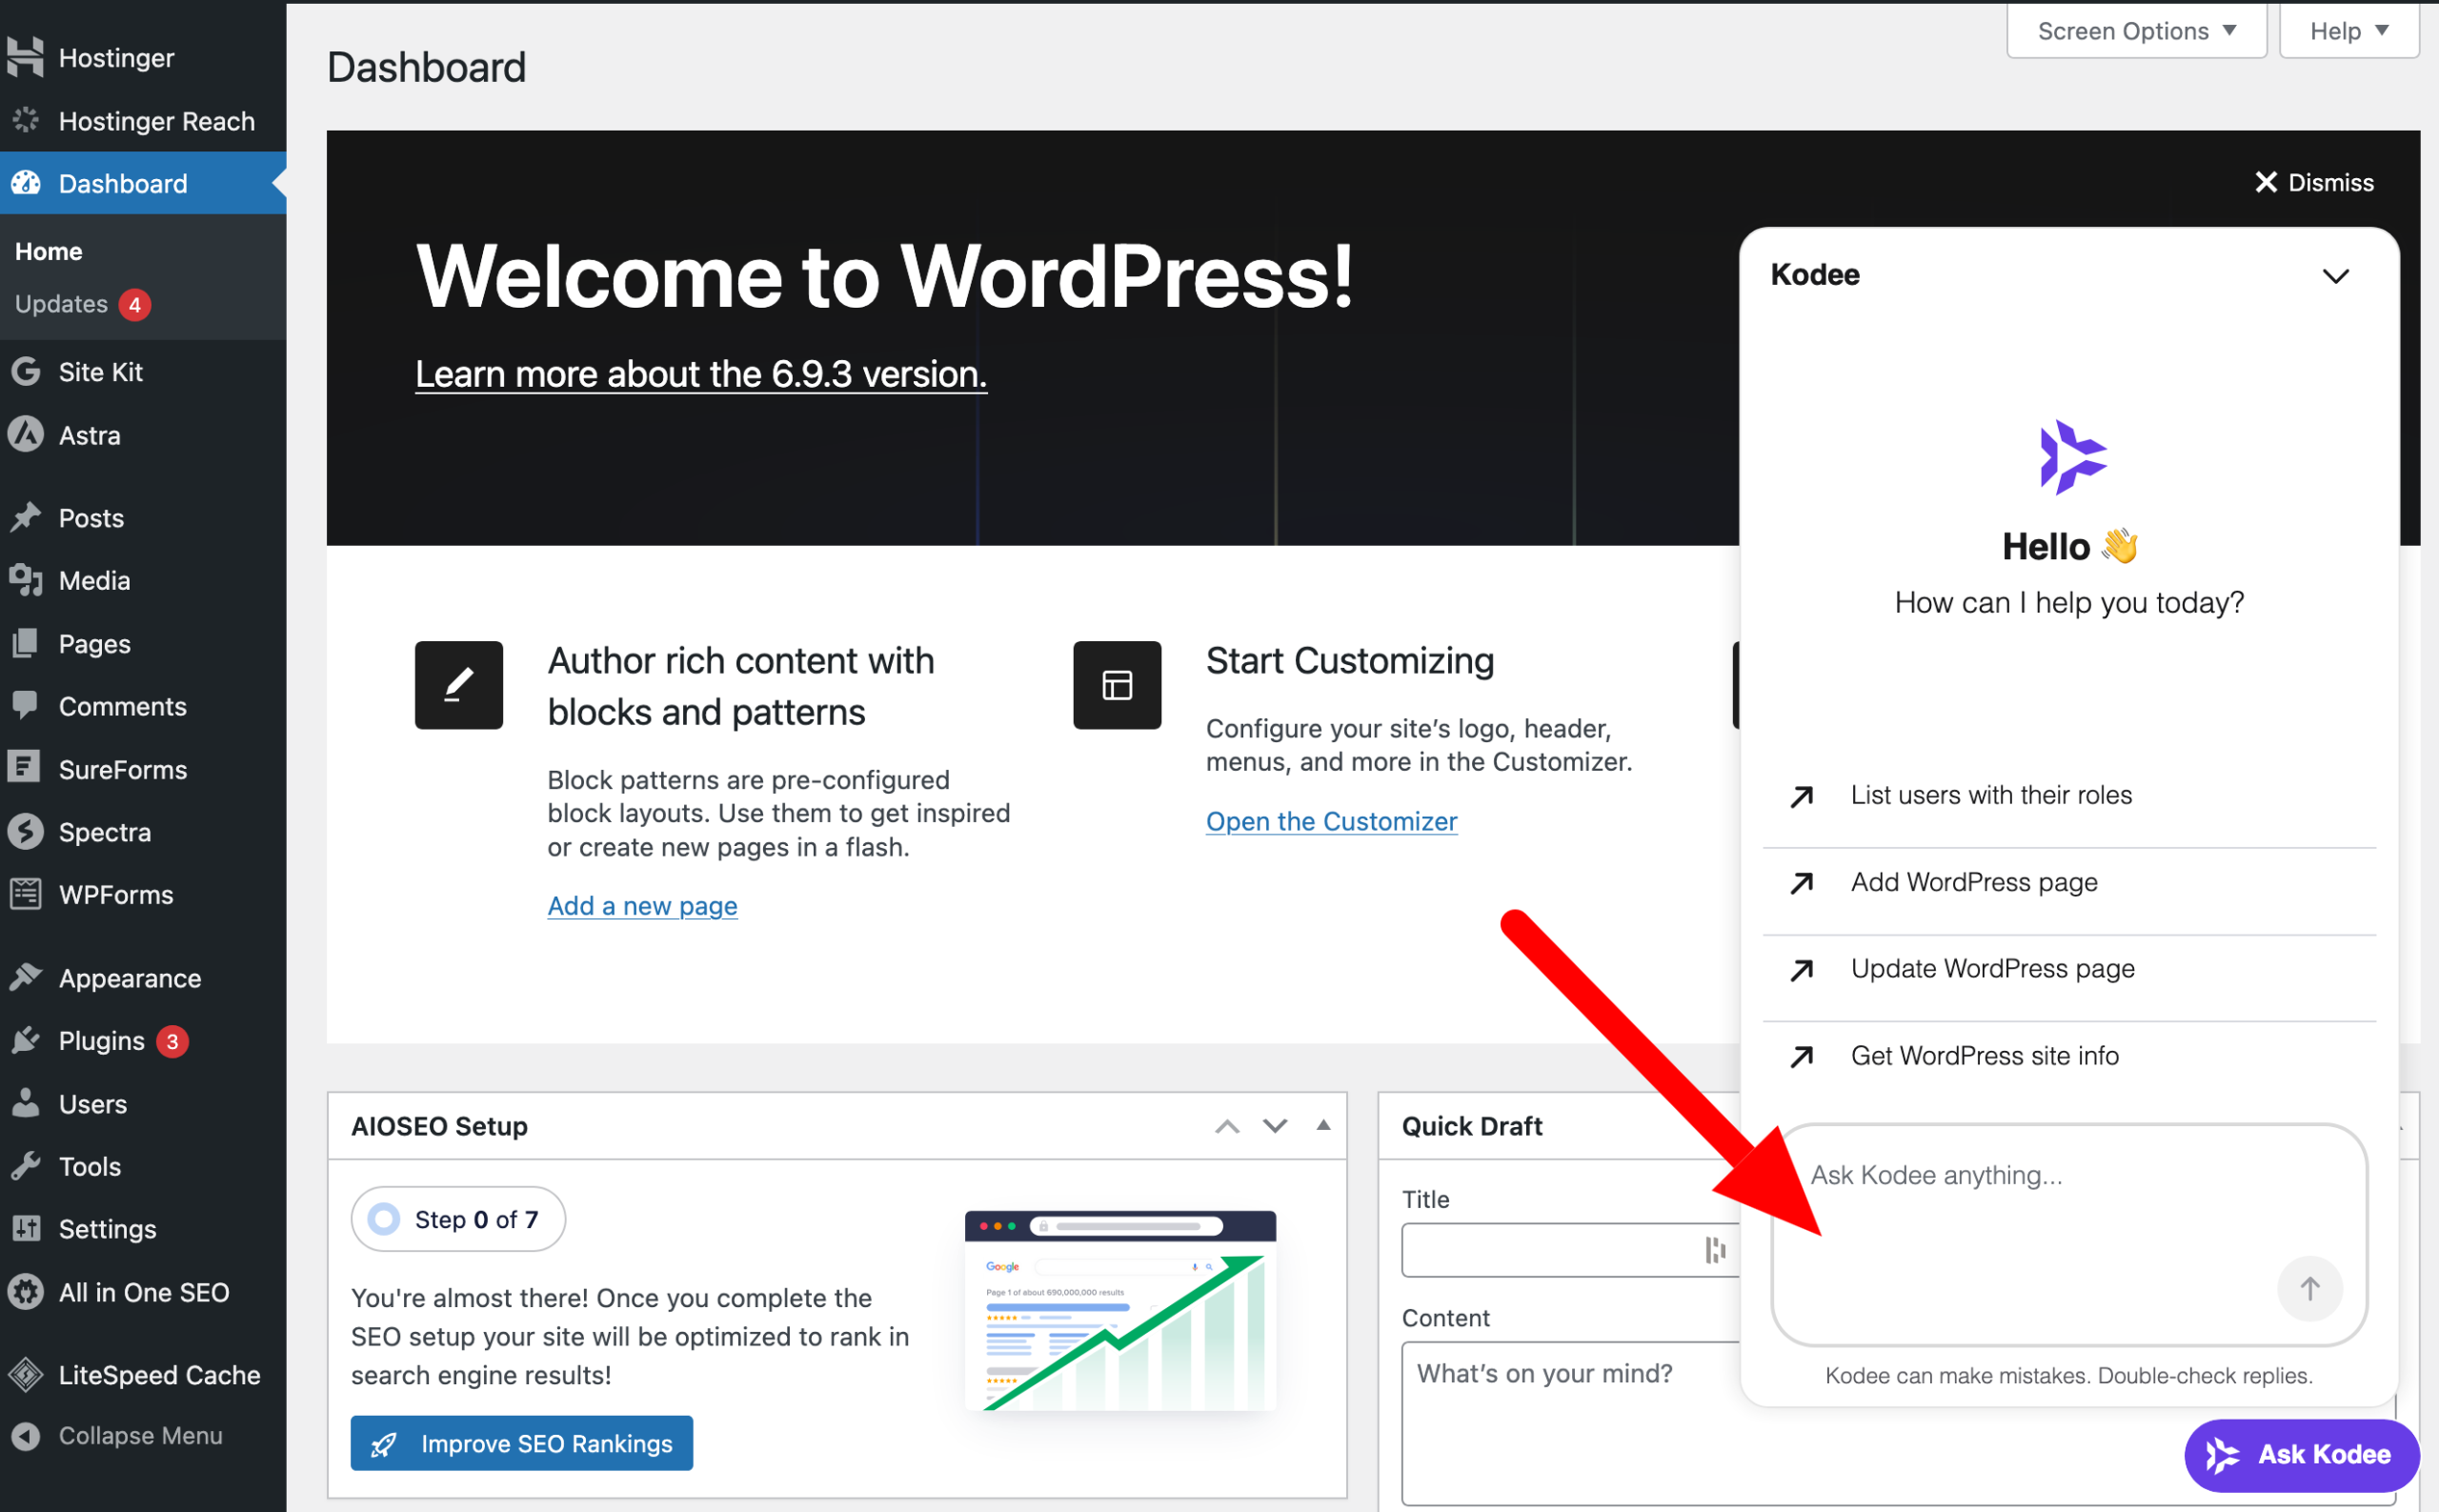Click the All in One SEO gear icon
This screenshot has height=1512, width=2439.
pos(26,1291)
